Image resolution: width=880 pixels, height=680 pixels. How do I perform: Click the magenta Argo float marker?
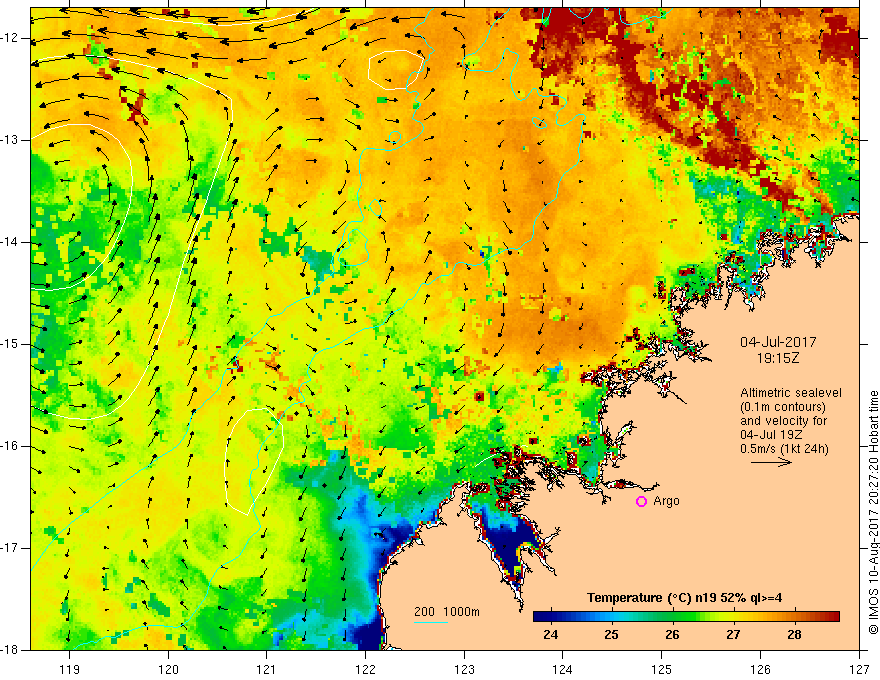point(641,502)
